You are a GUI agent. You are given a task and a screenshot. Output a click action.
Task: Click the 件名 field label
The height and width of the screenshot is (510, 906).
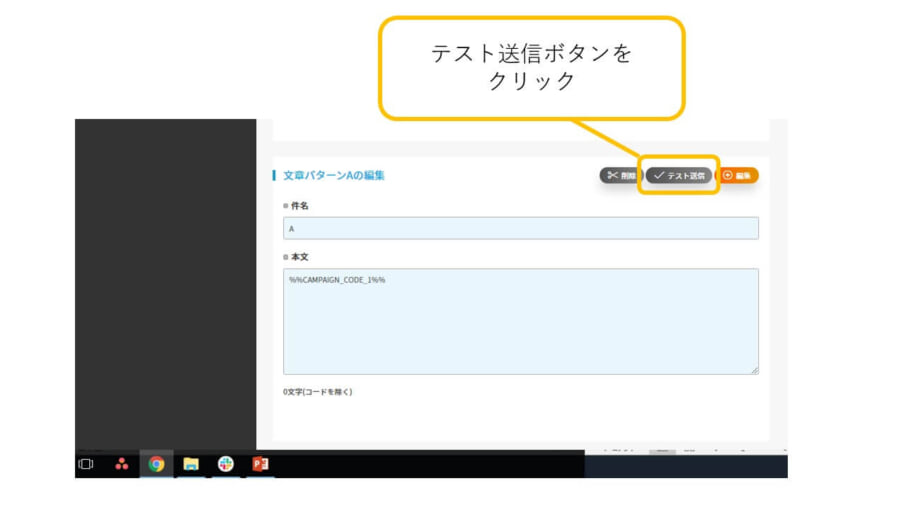tap(299, 205)
